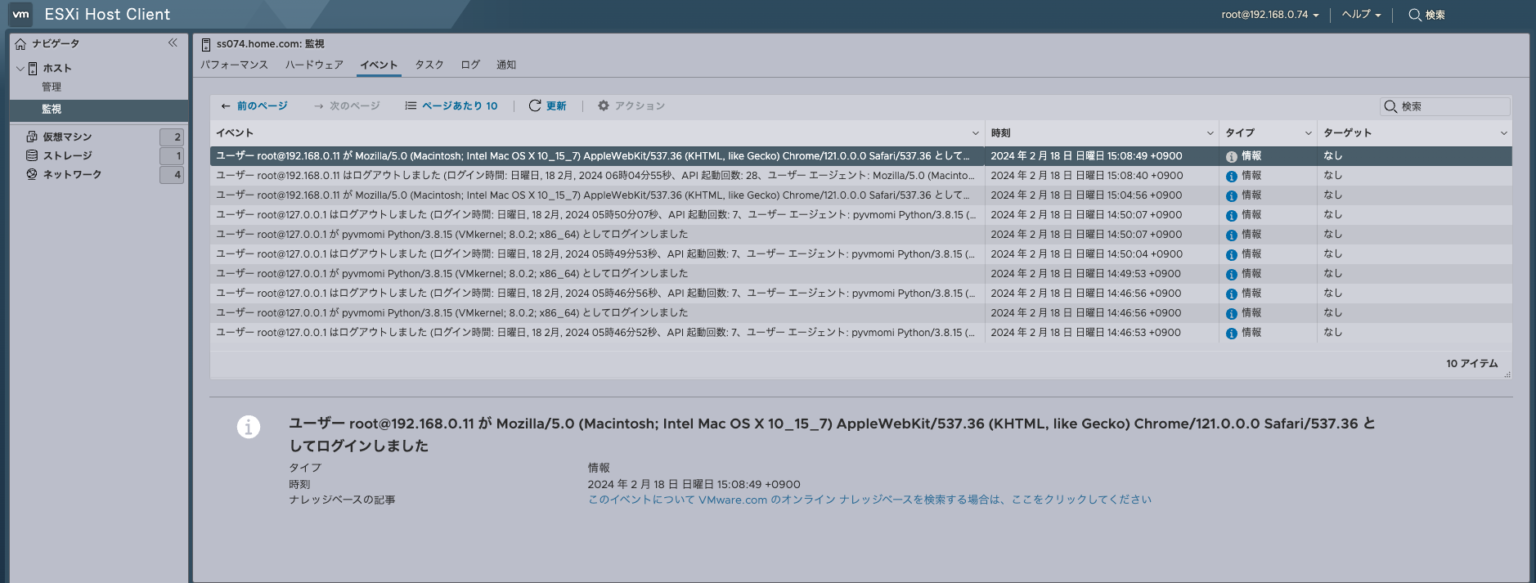Screen dimensions: 1536x583
Task: Go to 前のページ previous page
Action: click(254, 105)
